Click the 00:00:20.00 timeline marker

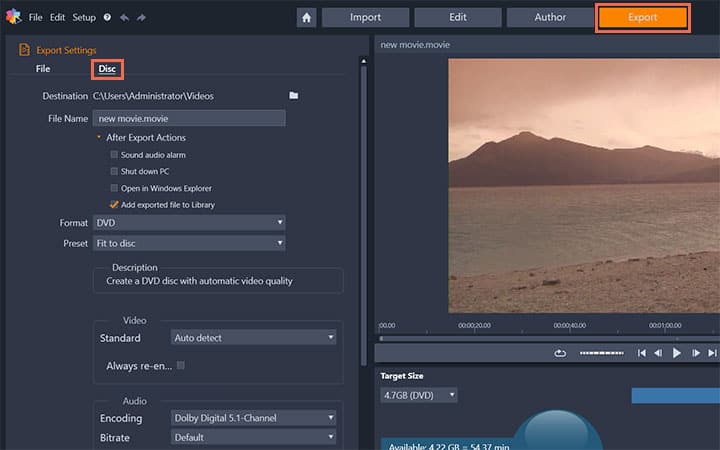[x=474, y=325]
